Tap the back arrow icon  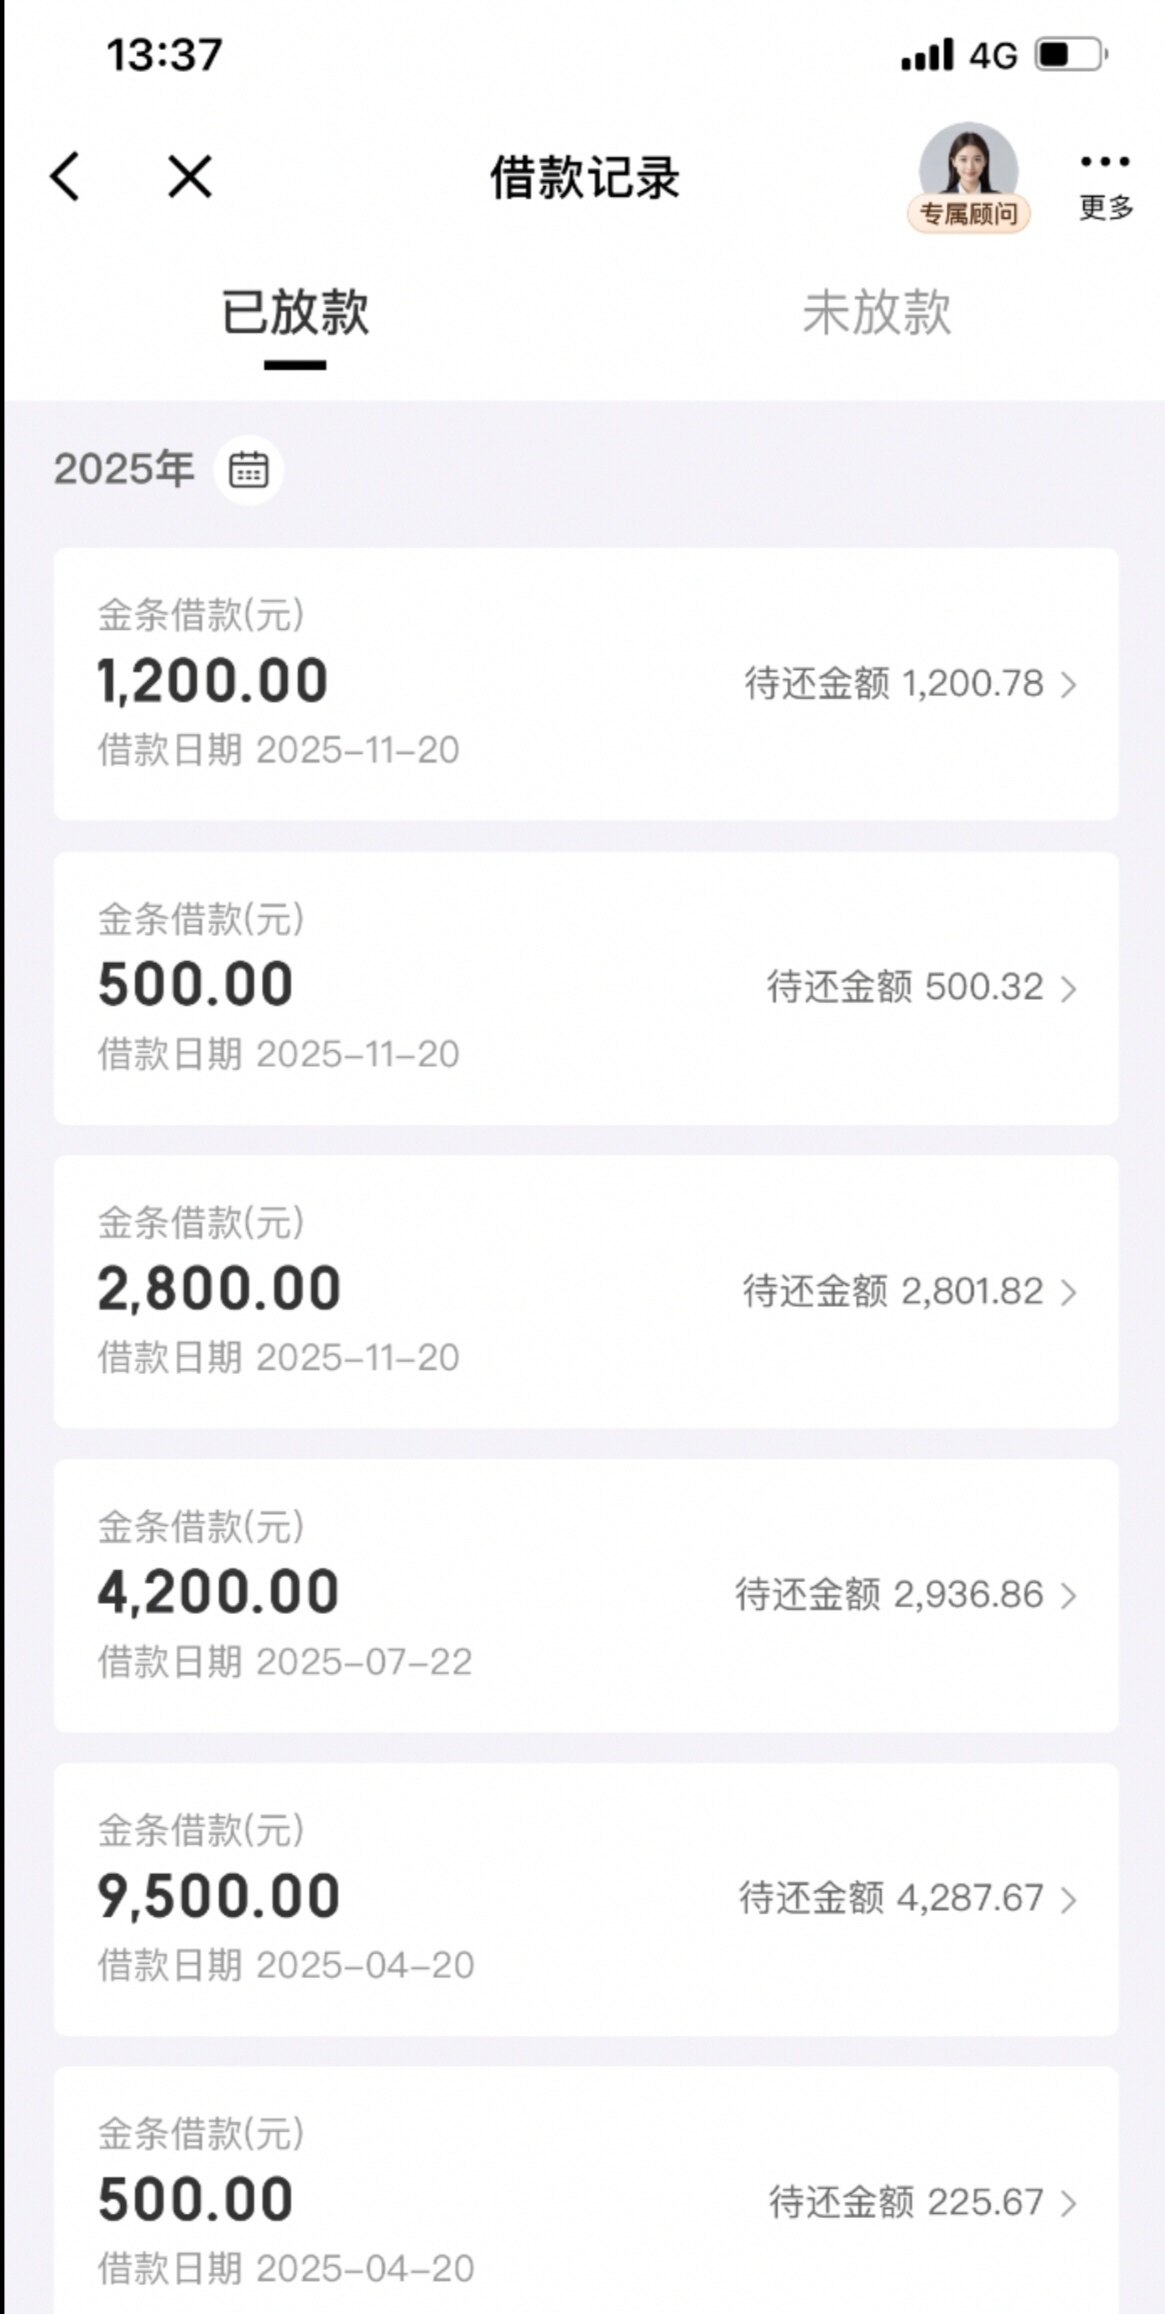coord(65,178)
